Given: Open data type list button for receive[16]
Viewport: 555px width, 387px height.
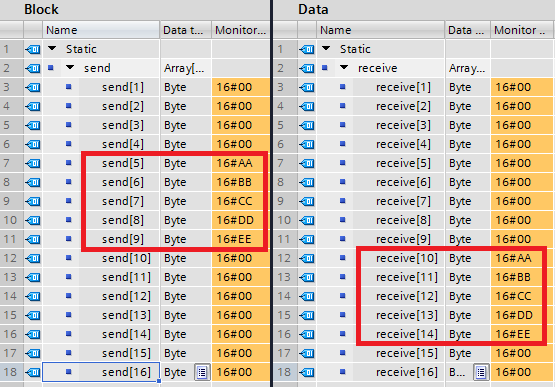Looking at the screenshot, I should [x=481, y=372].
